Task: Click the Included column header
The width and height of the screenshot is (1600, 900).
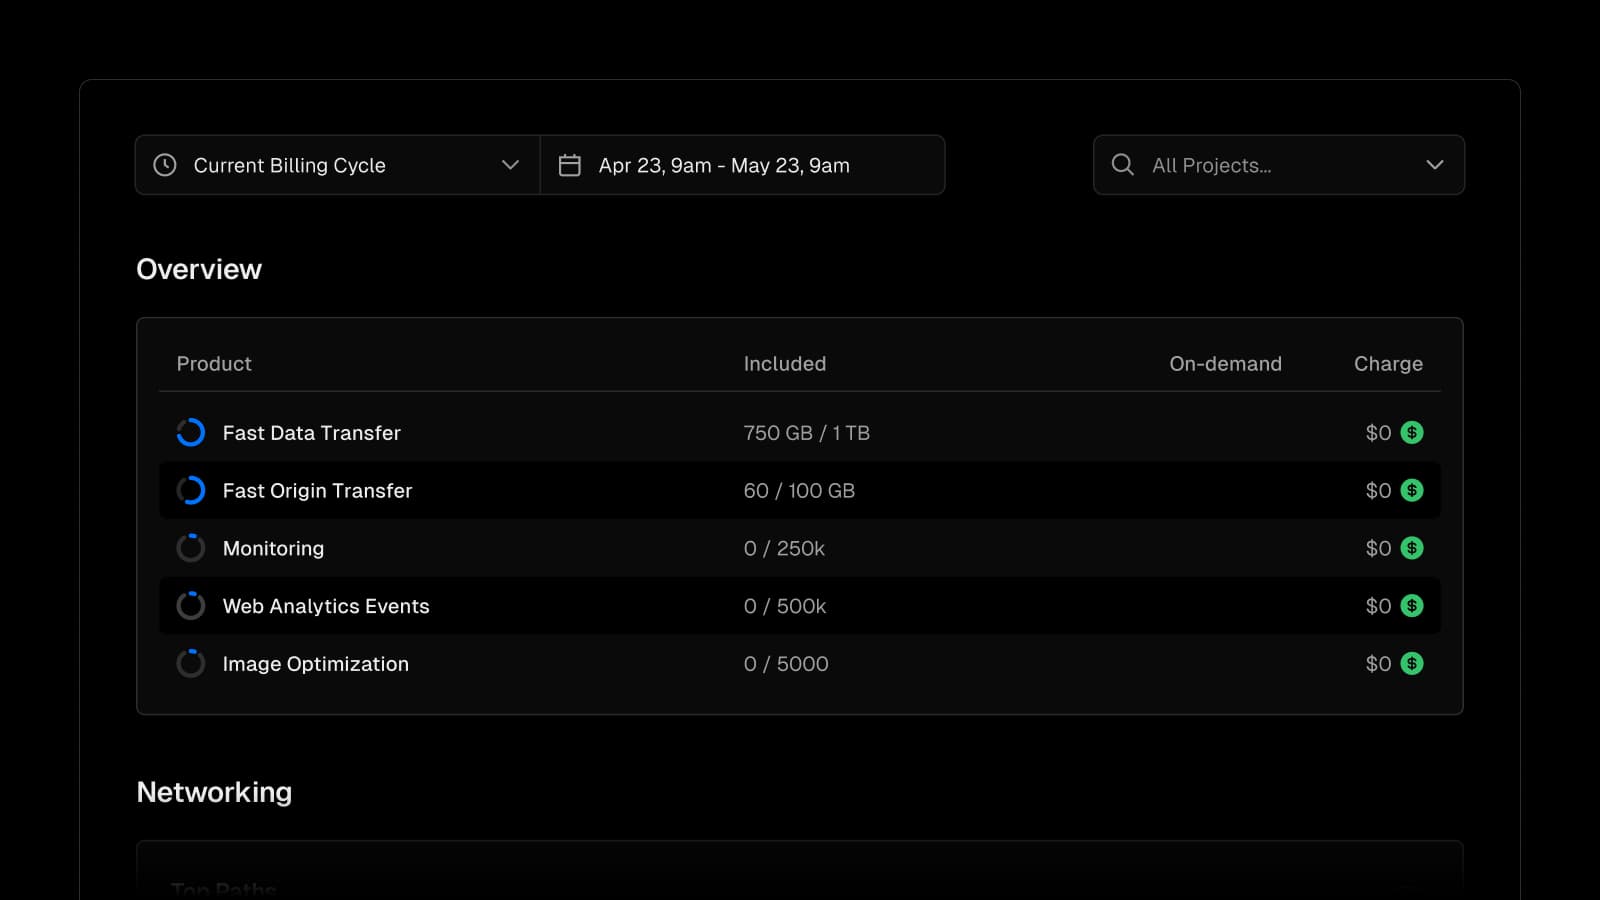Action: pyautogui.click(x=785, y=364)
